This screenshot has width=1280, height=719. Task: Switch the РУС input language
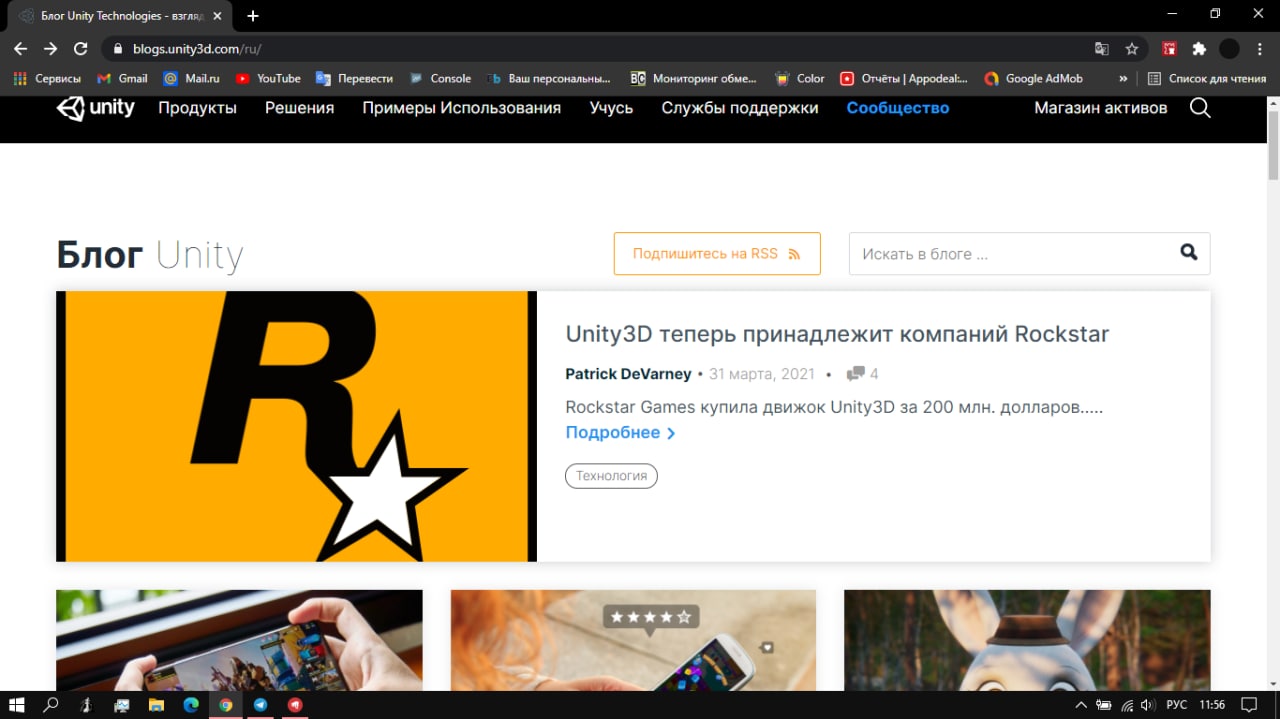(1176, 705)
